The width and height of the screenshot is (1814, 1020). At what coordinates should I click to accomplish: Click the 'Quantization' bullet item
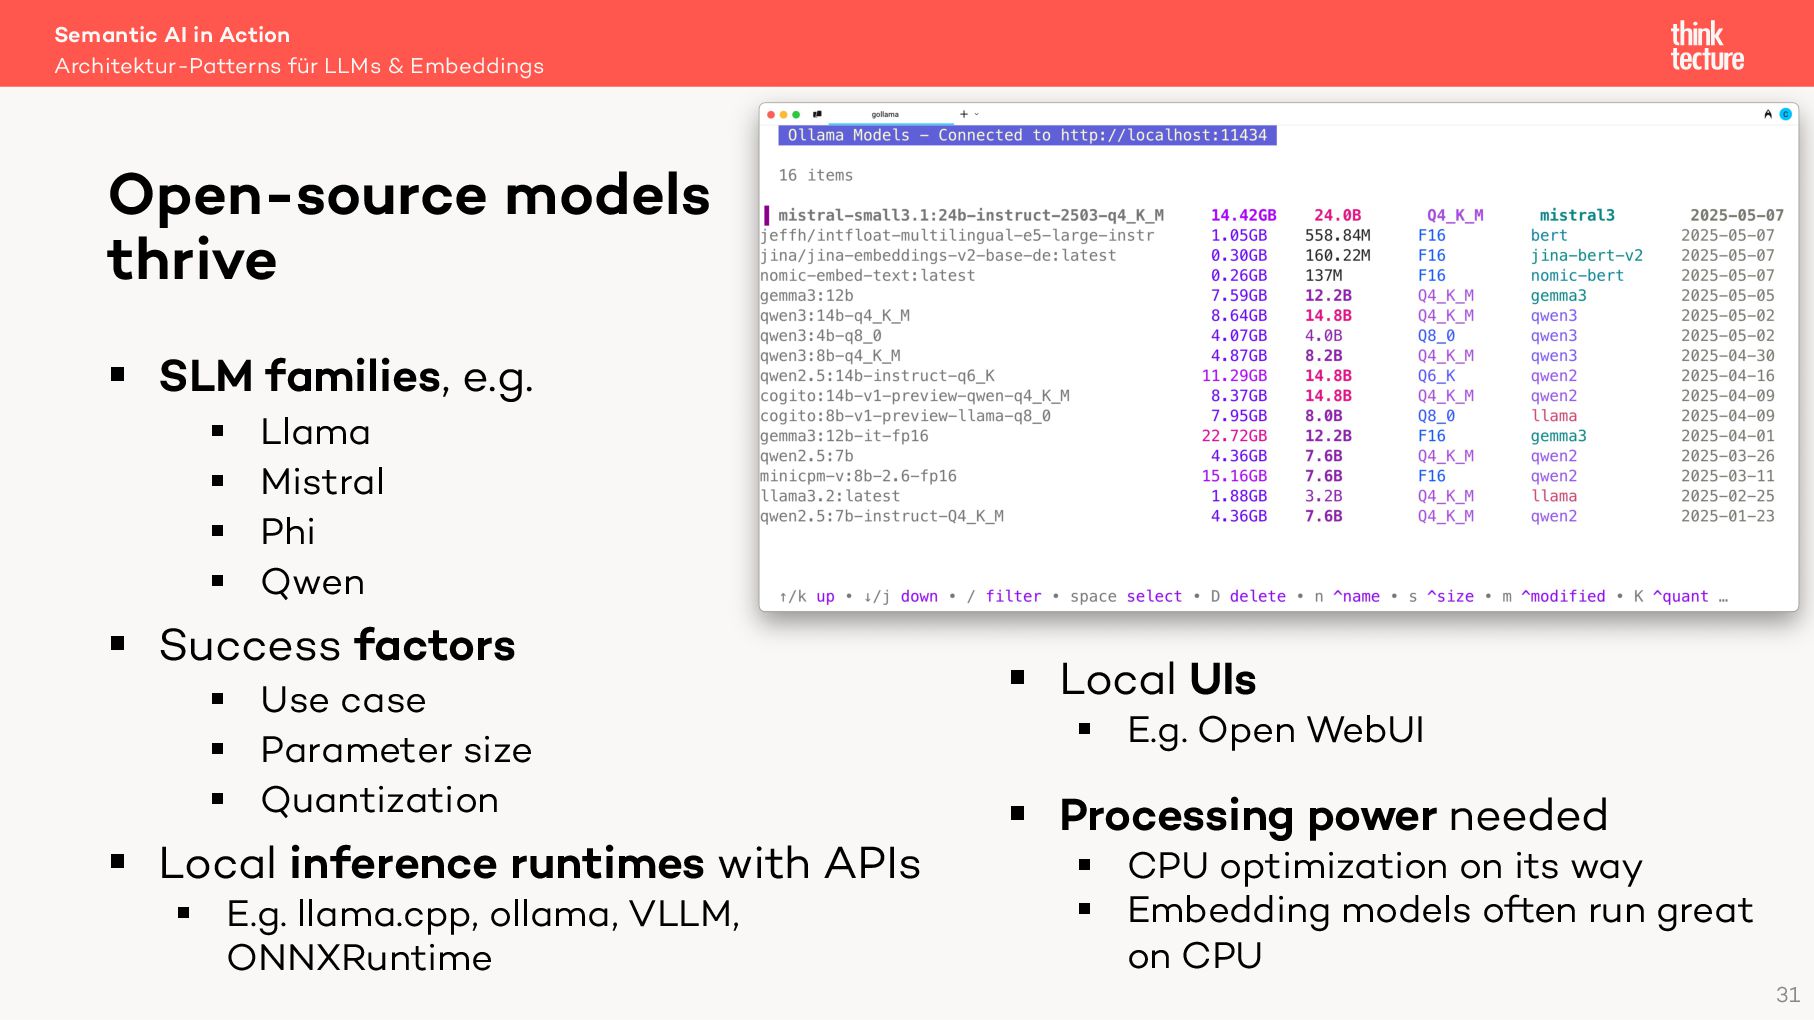[x=380, y=800]
